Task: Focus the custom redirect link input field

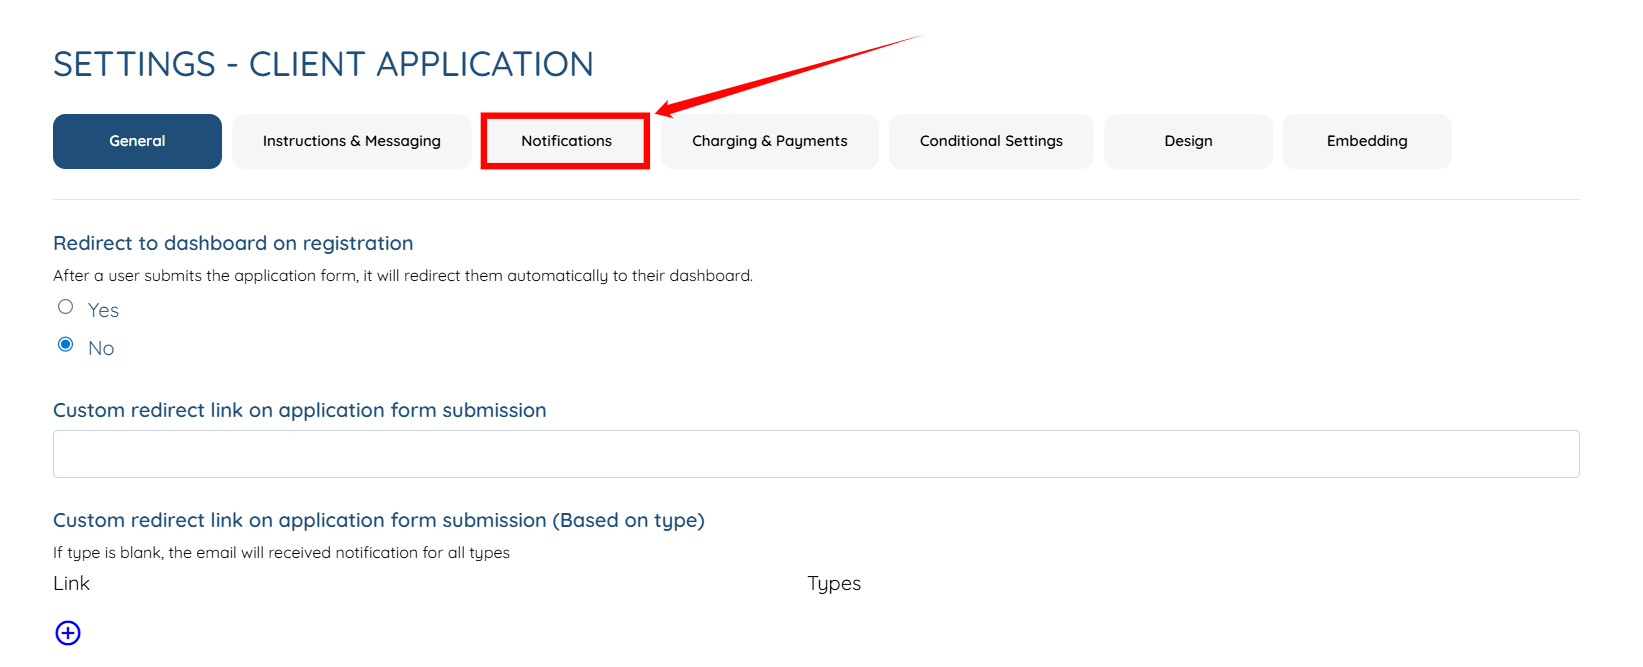Action: 816,454
